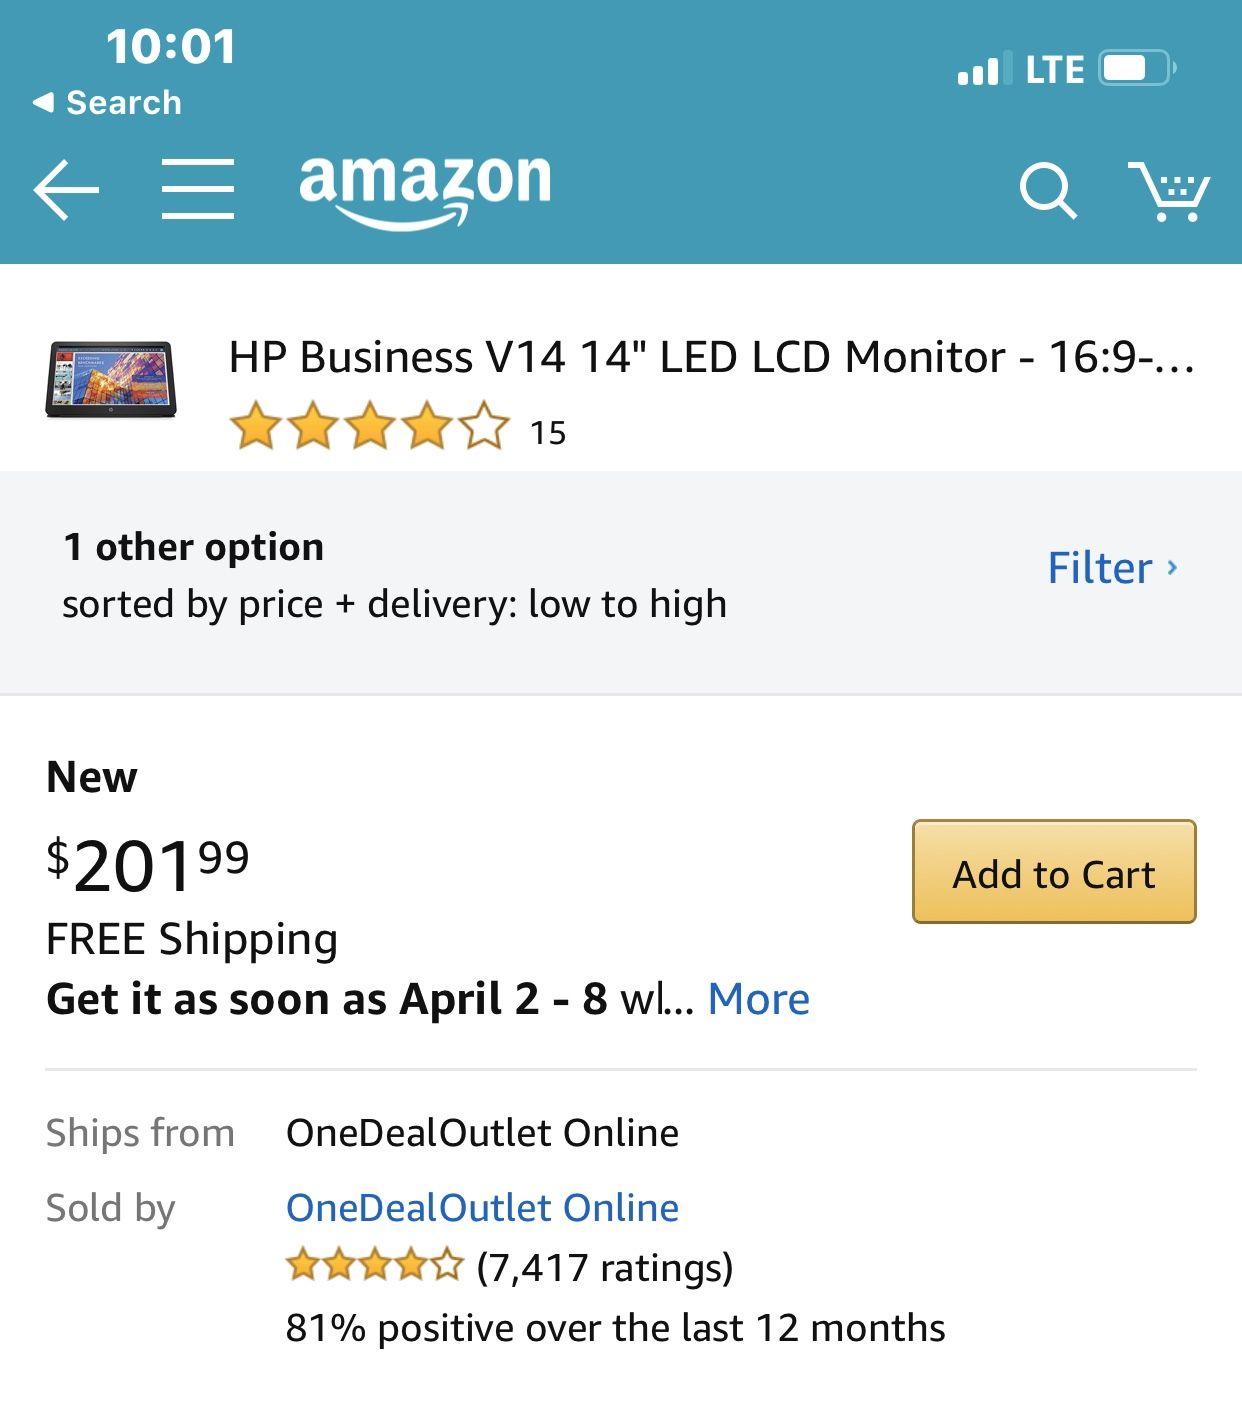Expand delivery details with the More link
The width and height of the screenshot is (1242, 1403).
[x=758, y=998]
